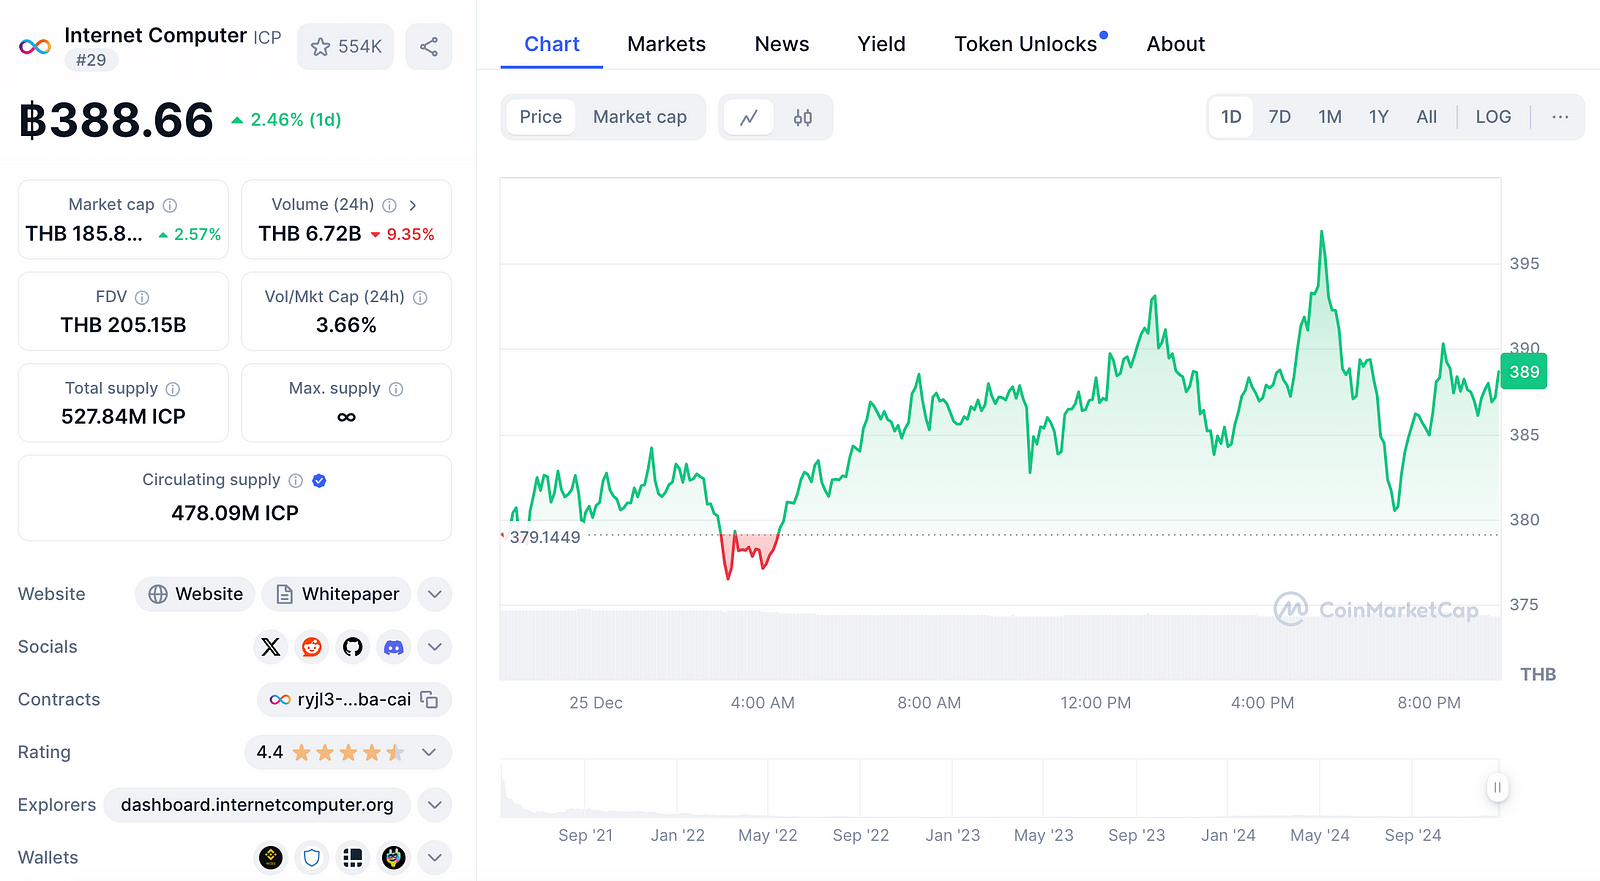The image size is (1600, 881).
Task: Set chart range to 1M
Action: click(x=1330, y=117)
